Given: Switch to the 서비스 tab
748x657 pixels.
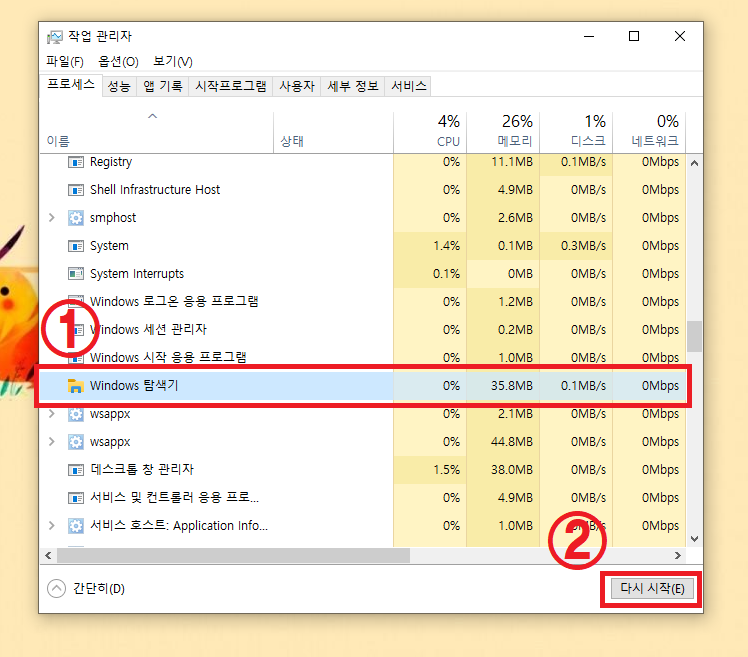Looking at the screenshot, I should (x=408, y=86).
